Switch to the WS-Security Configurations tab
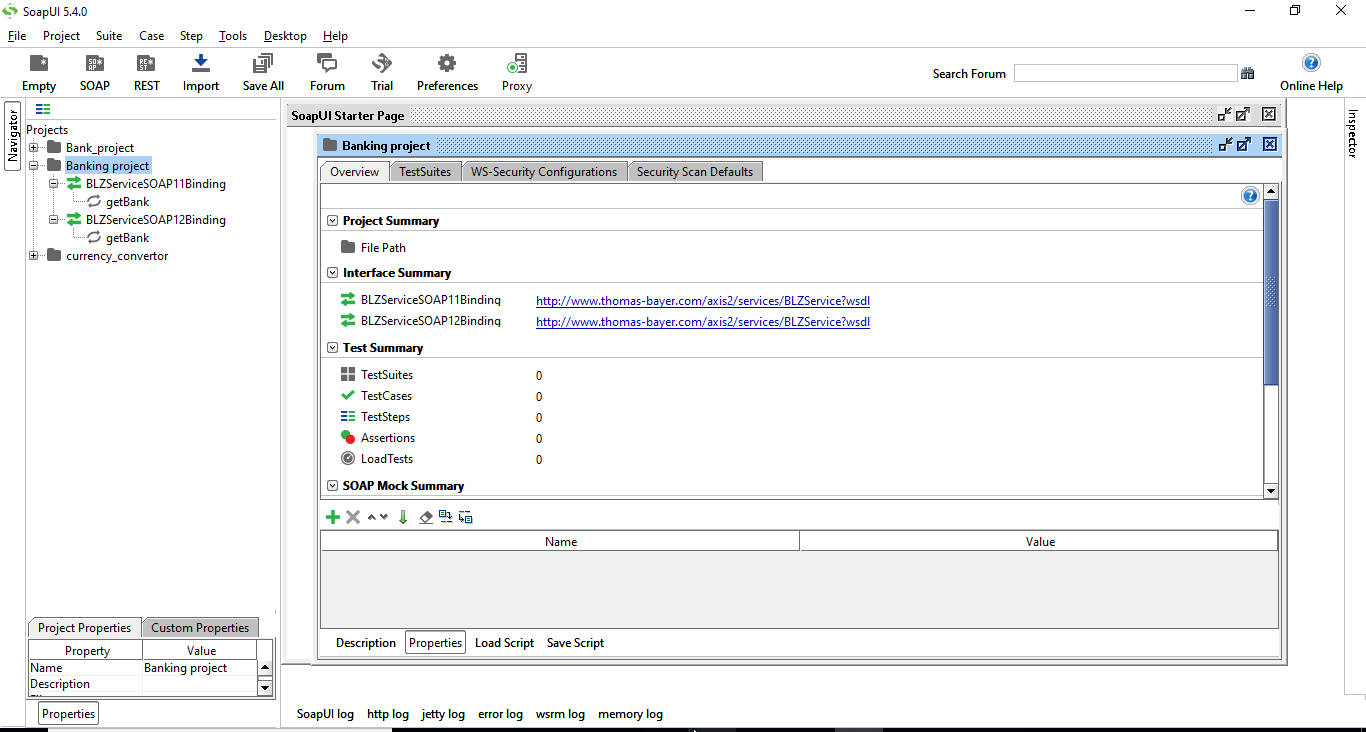The width and height of the screenshot is (1366, 732). [x=544, y=171]
